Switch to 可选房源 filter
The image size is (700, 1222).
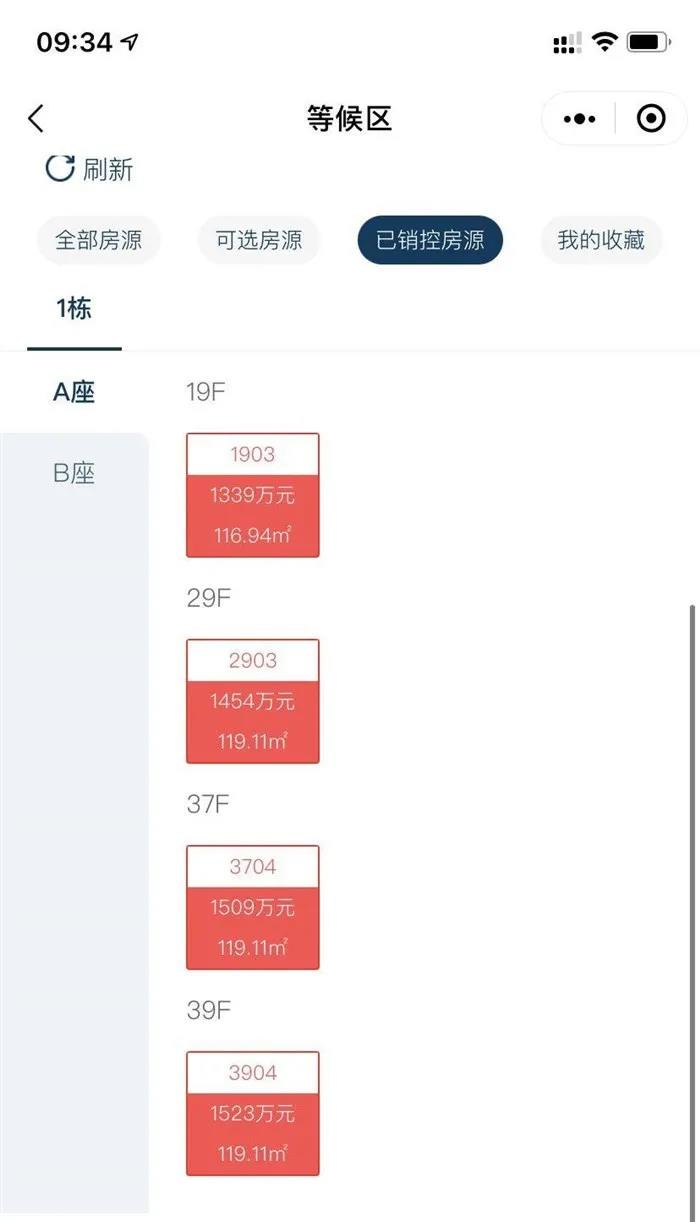point(259,240)
